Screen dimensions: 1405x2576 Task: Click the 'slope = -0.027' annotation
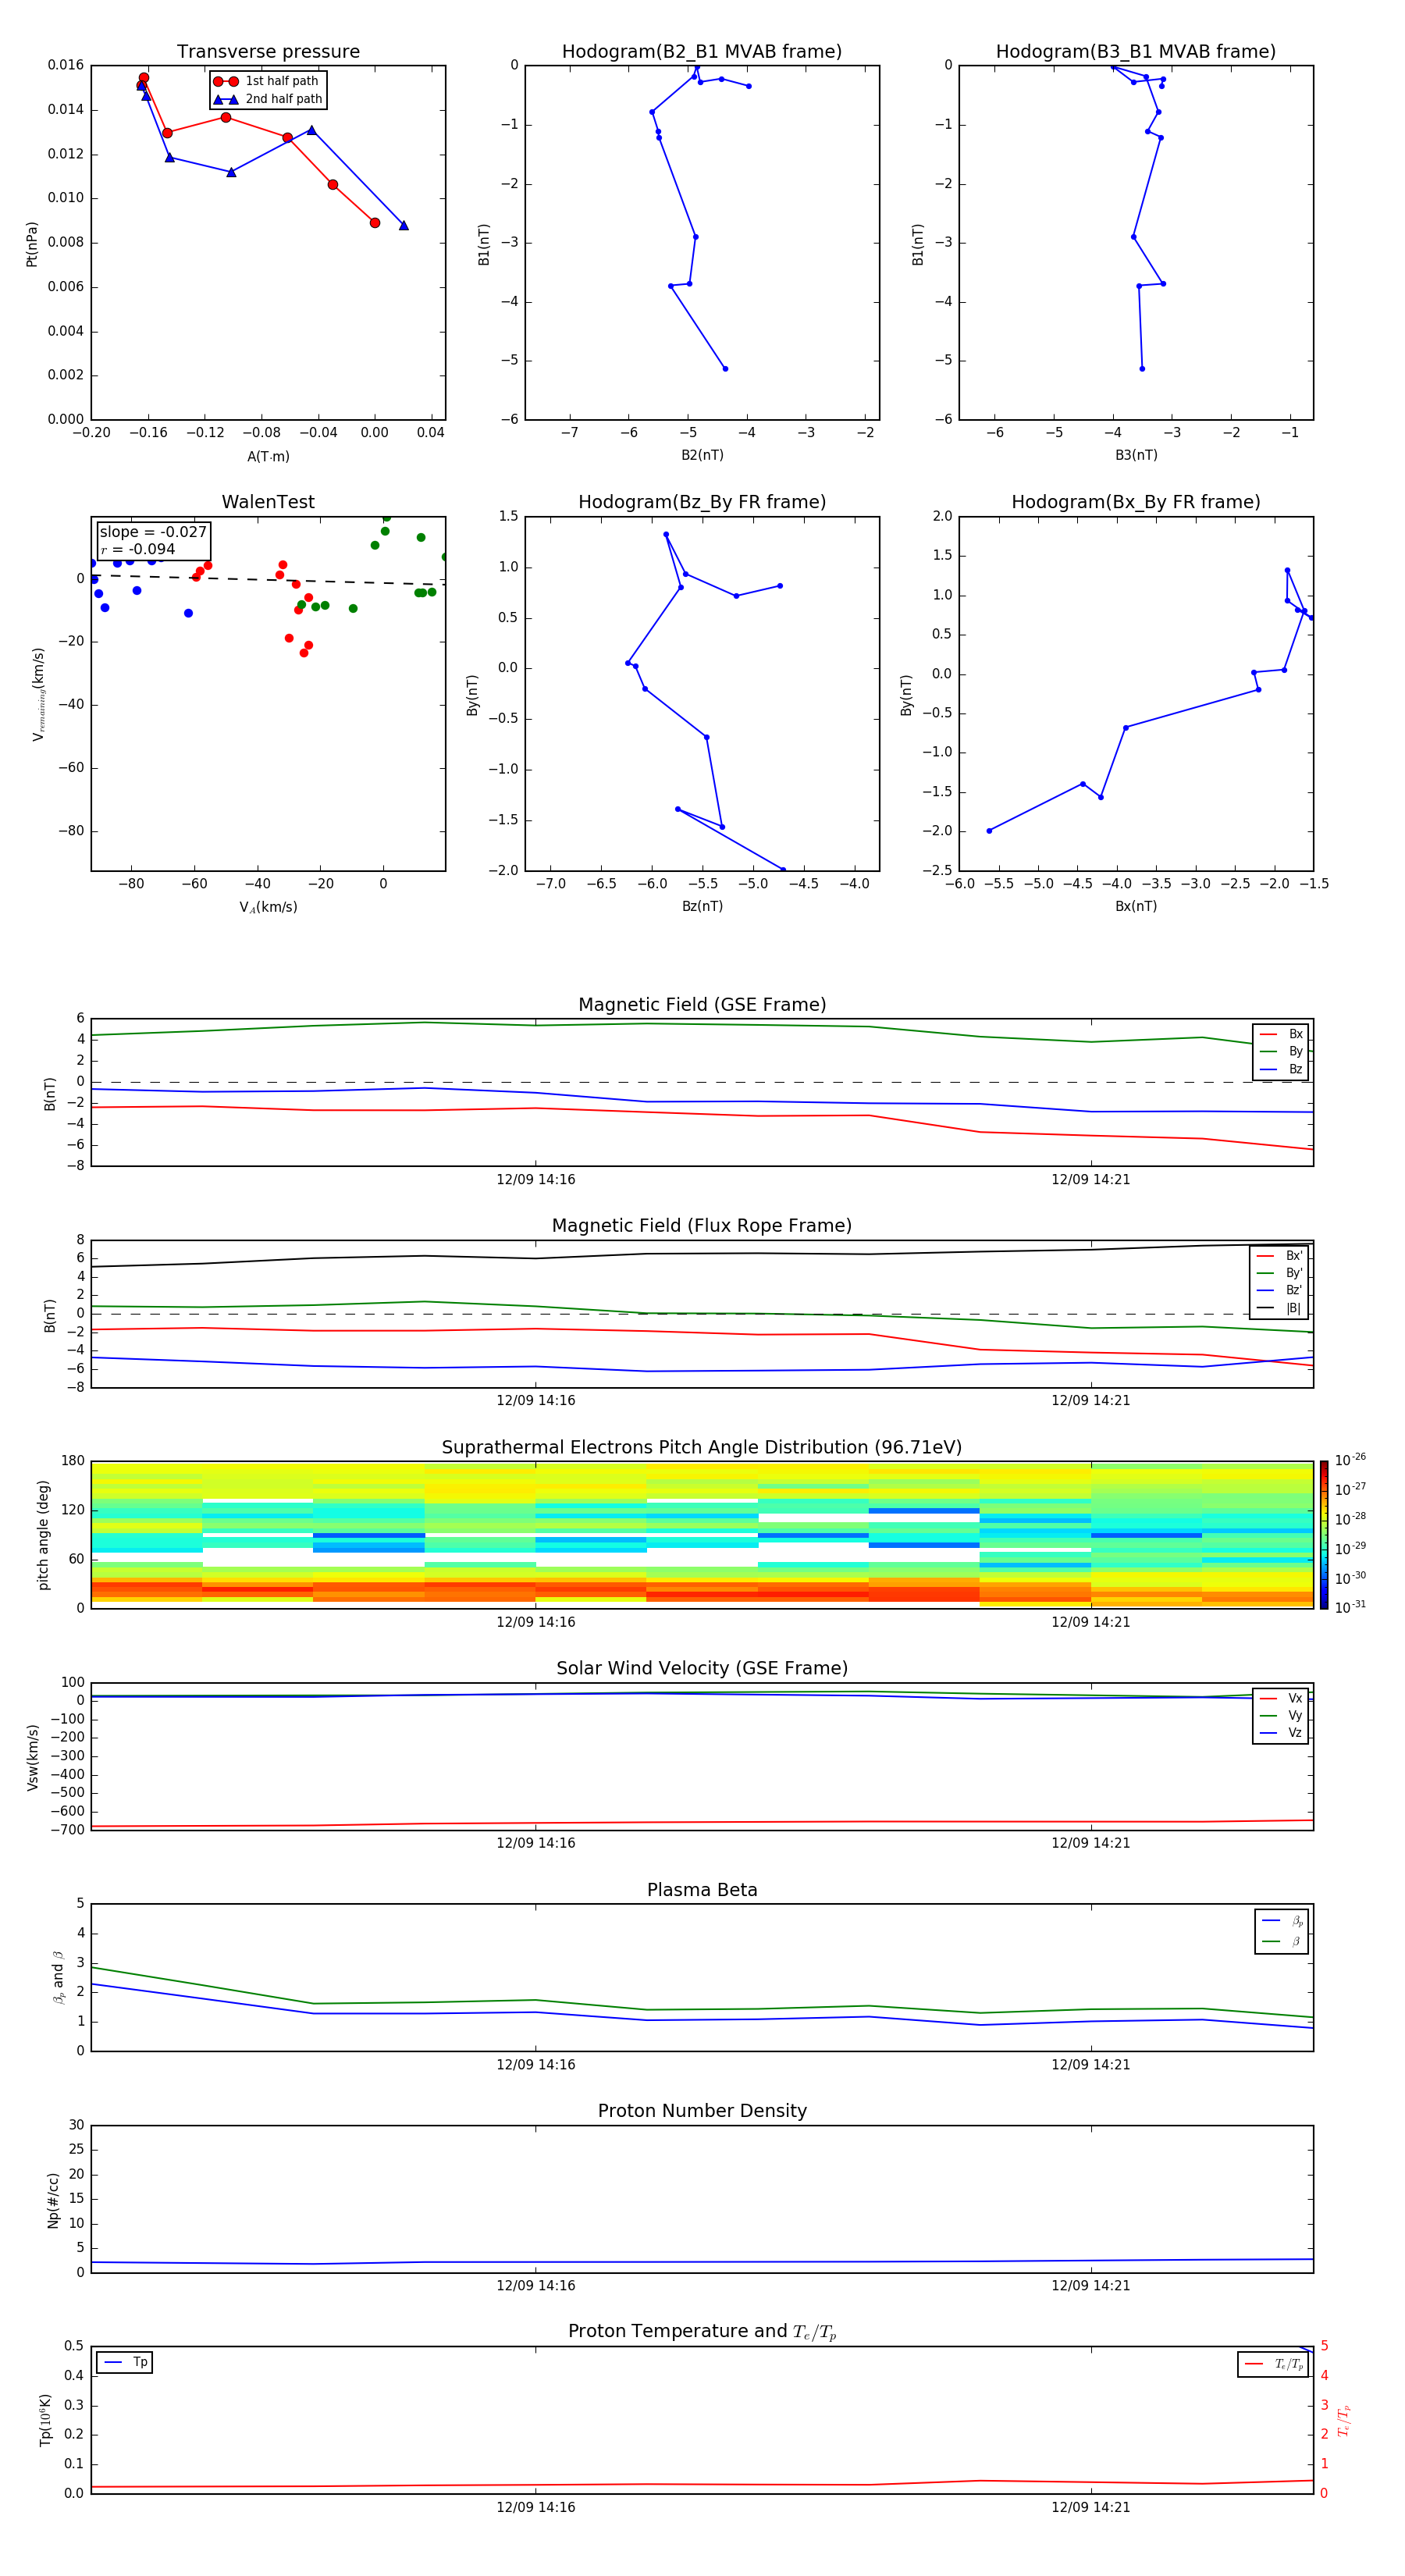tap(153, 532)
